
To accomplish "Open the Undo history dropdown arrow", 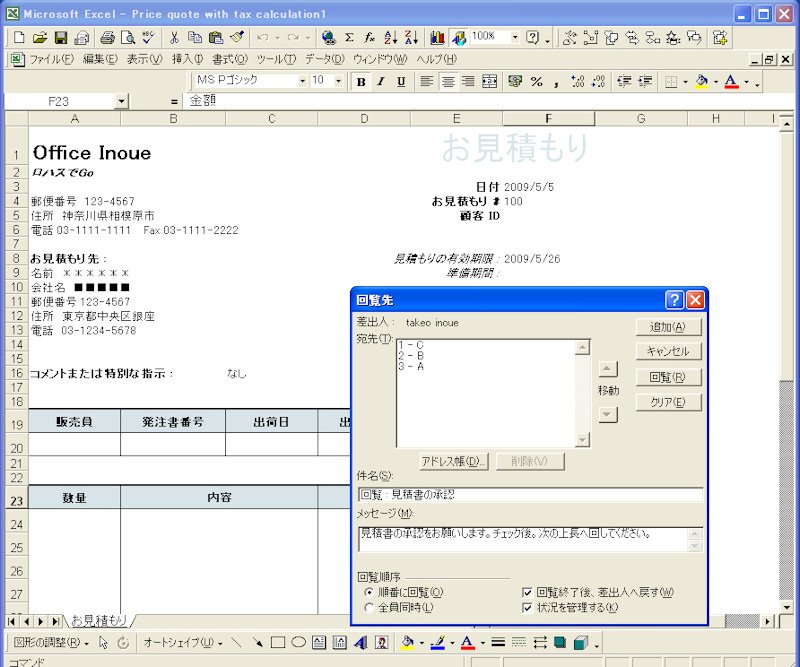I will click(x=278, y=37).
